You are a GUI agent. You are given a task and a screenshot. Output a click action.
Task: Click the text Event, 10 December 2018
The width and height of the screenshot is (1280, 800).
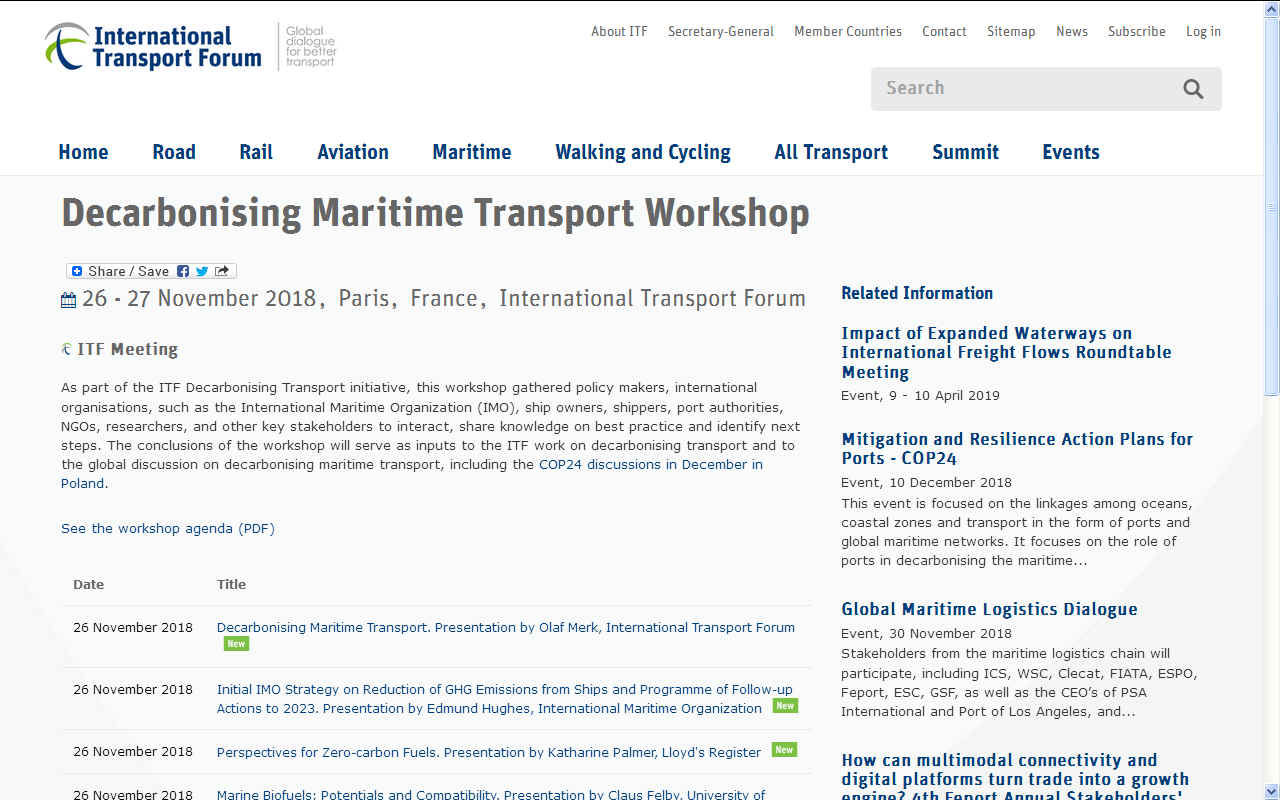click(926, 482)
